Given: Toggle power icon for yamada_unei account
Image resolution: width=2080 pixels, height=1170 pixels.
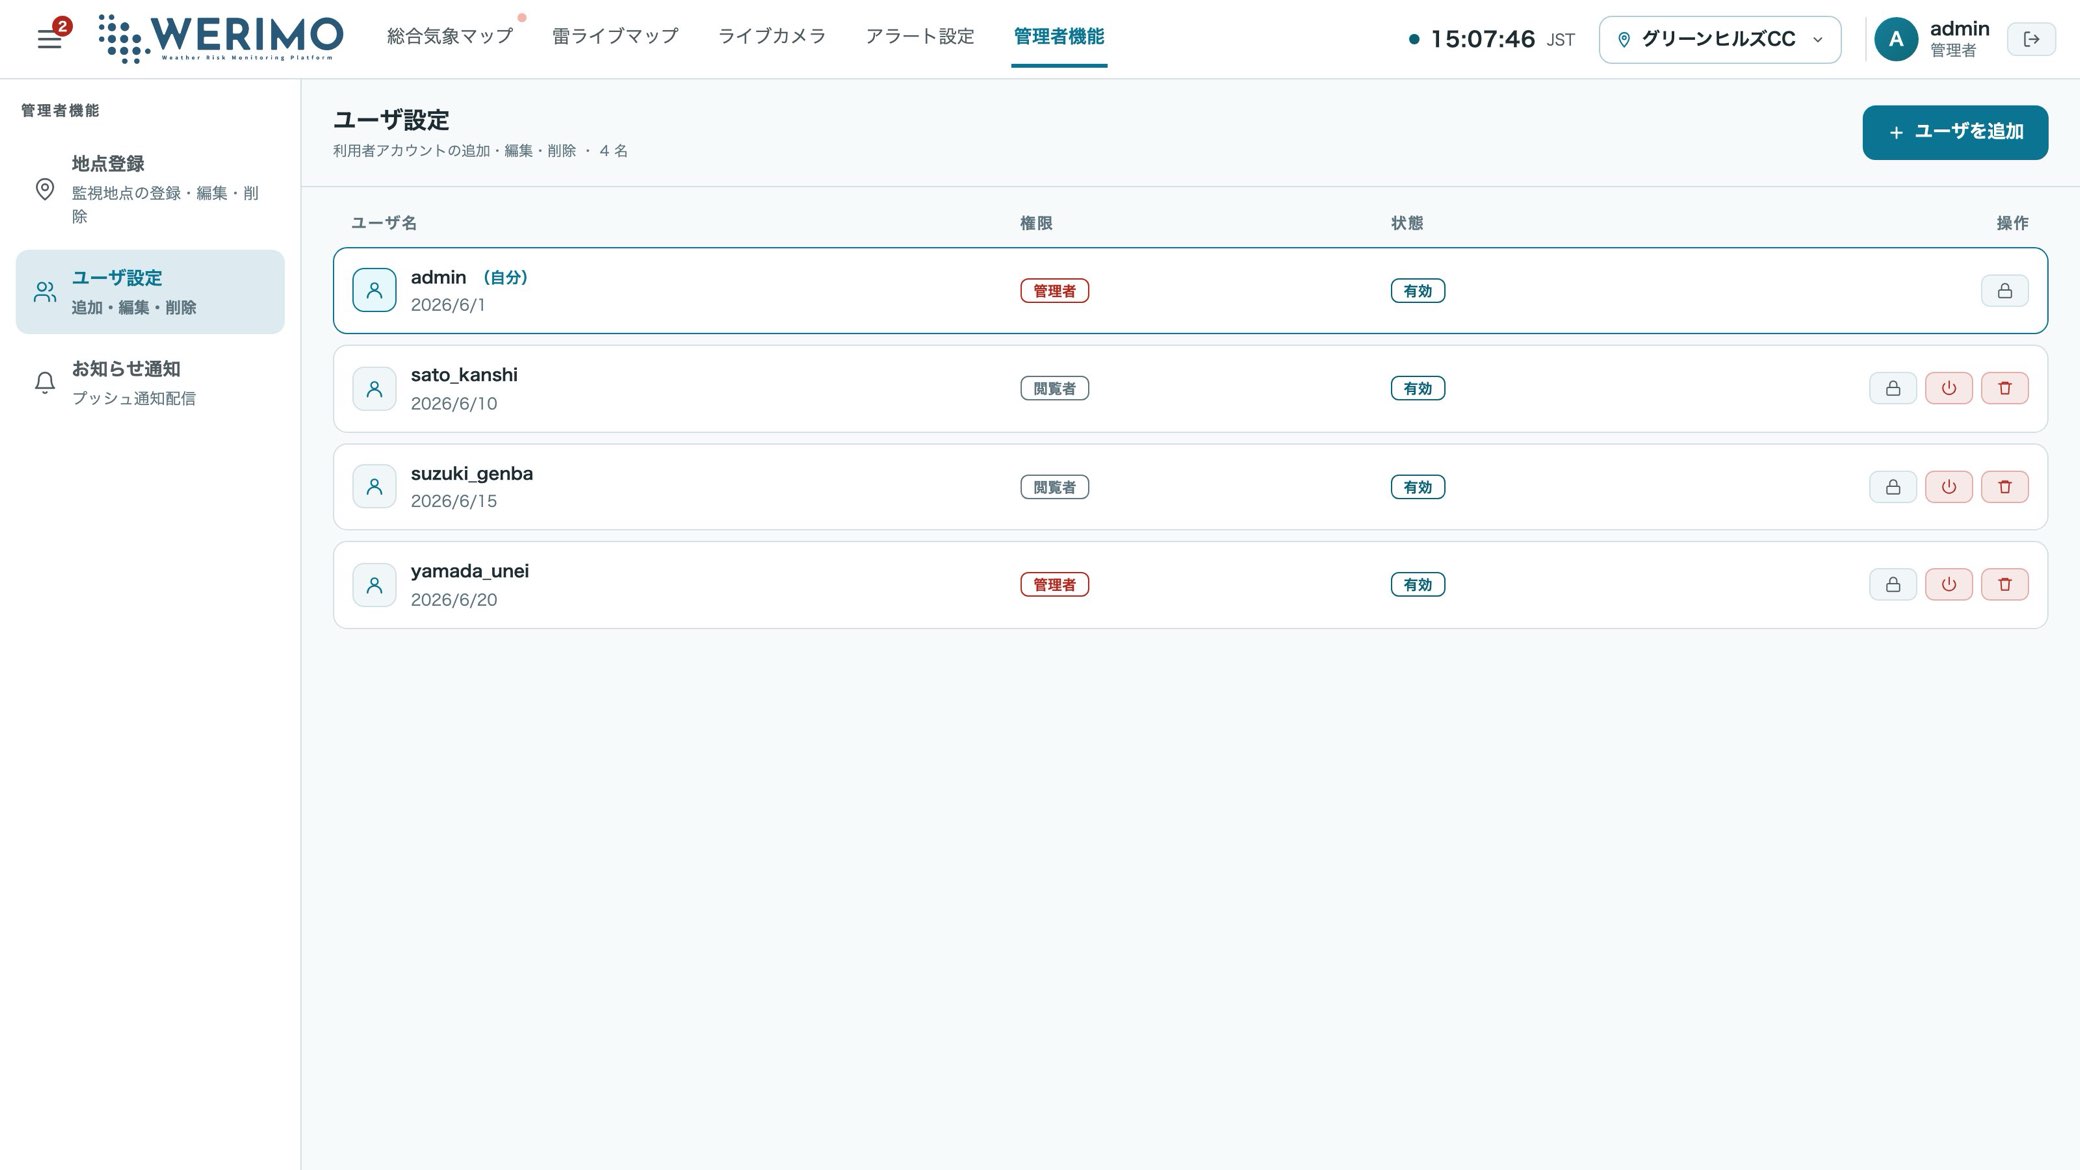Looking at the screenshot, I should click(1948, 585).
